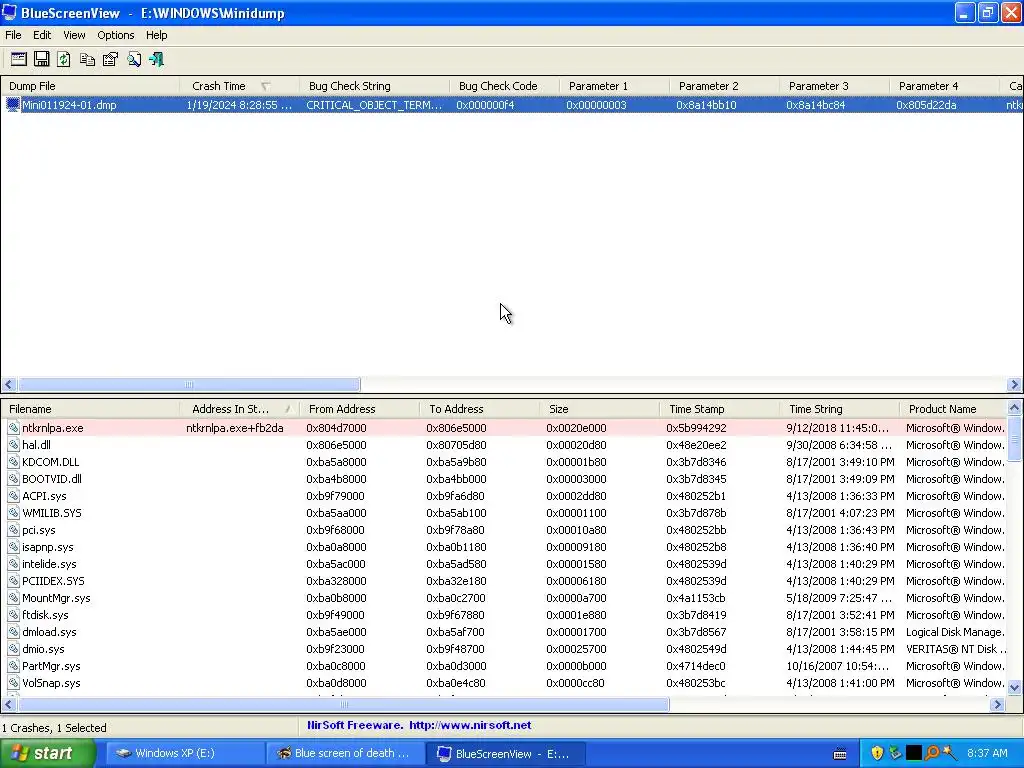Click upper pane scroll-right arrow
The image size is (1024, 768).
1014,385
